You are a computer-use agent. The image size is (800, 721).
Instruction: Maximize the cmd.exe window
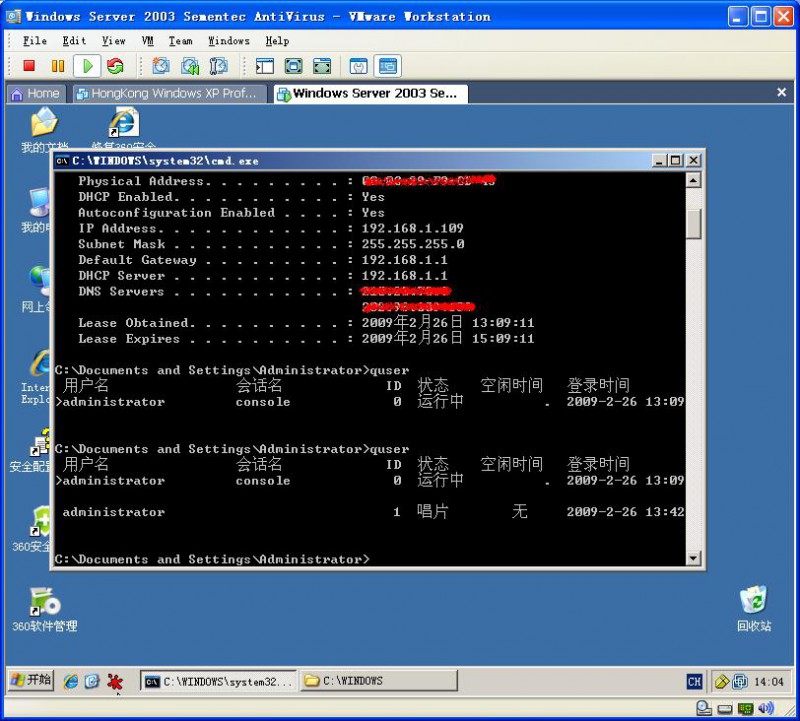click(x=676, y=161)
